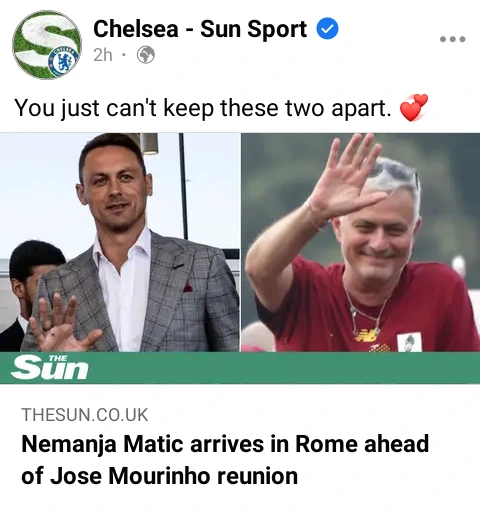Open headline "Nemanja Matic arrives in Rome ahead"
This screenshot has width=480, height=509.
click(x=225, y=444)
